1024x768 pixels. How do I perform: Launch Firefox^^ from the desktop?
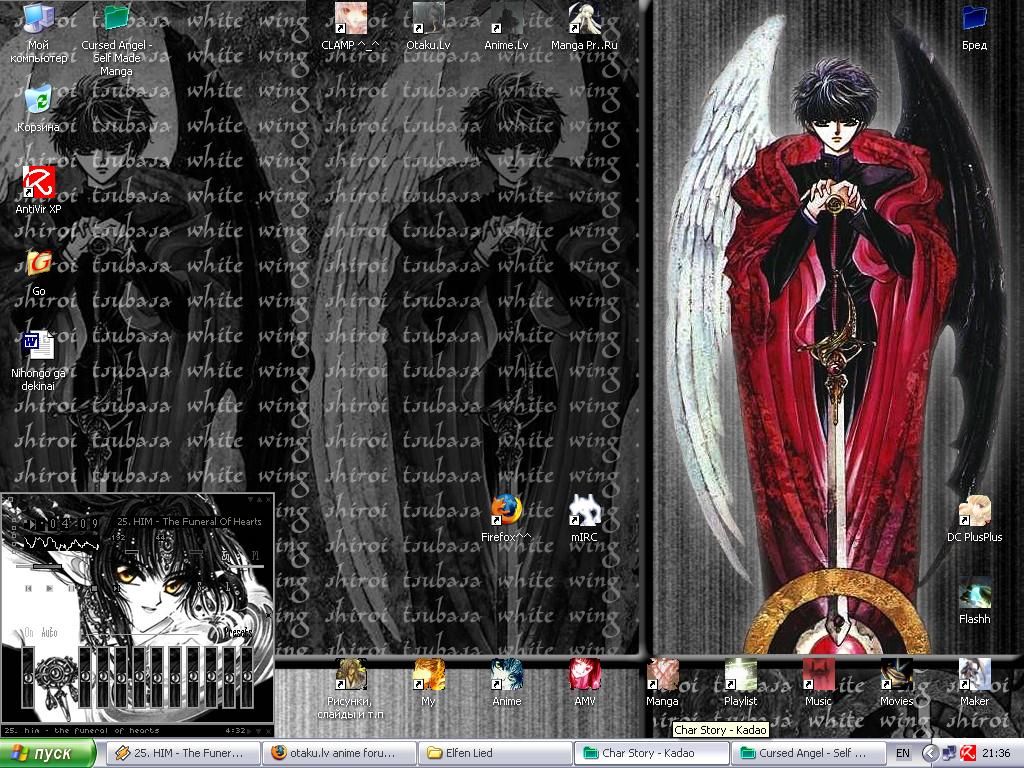pos(506,519)
